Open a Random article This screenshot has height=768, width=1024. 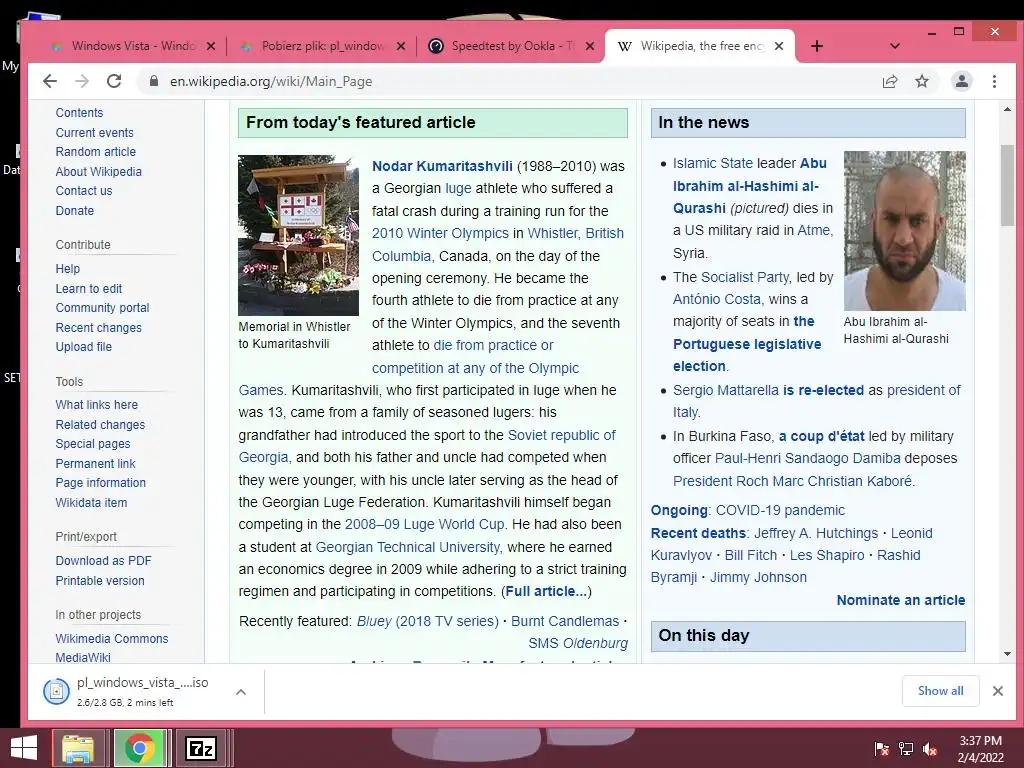pyautogui.click(x=96, y=152)
